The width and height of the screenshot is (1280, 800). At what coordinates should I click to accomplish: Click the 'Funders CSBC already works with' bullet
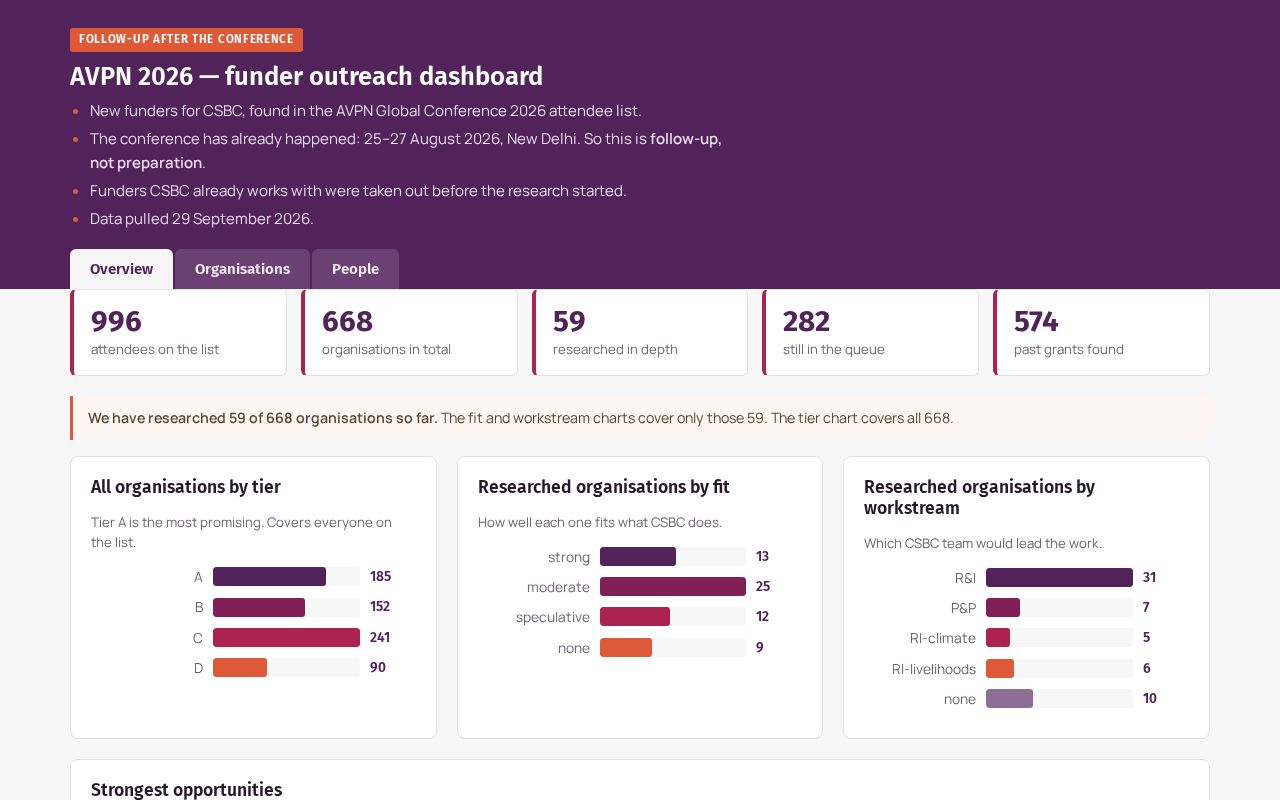[358, 191]
